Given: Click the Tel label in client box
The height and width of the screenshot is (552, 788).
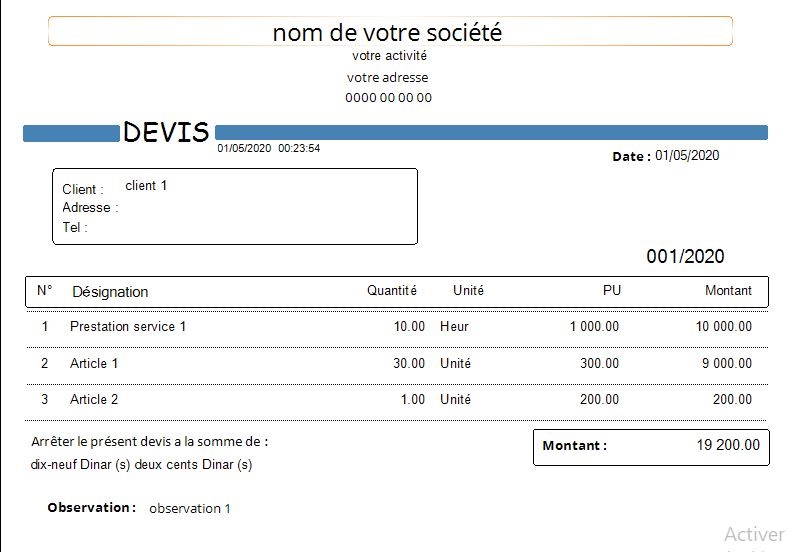Looking at the screenshot, I should click(75, 227).
